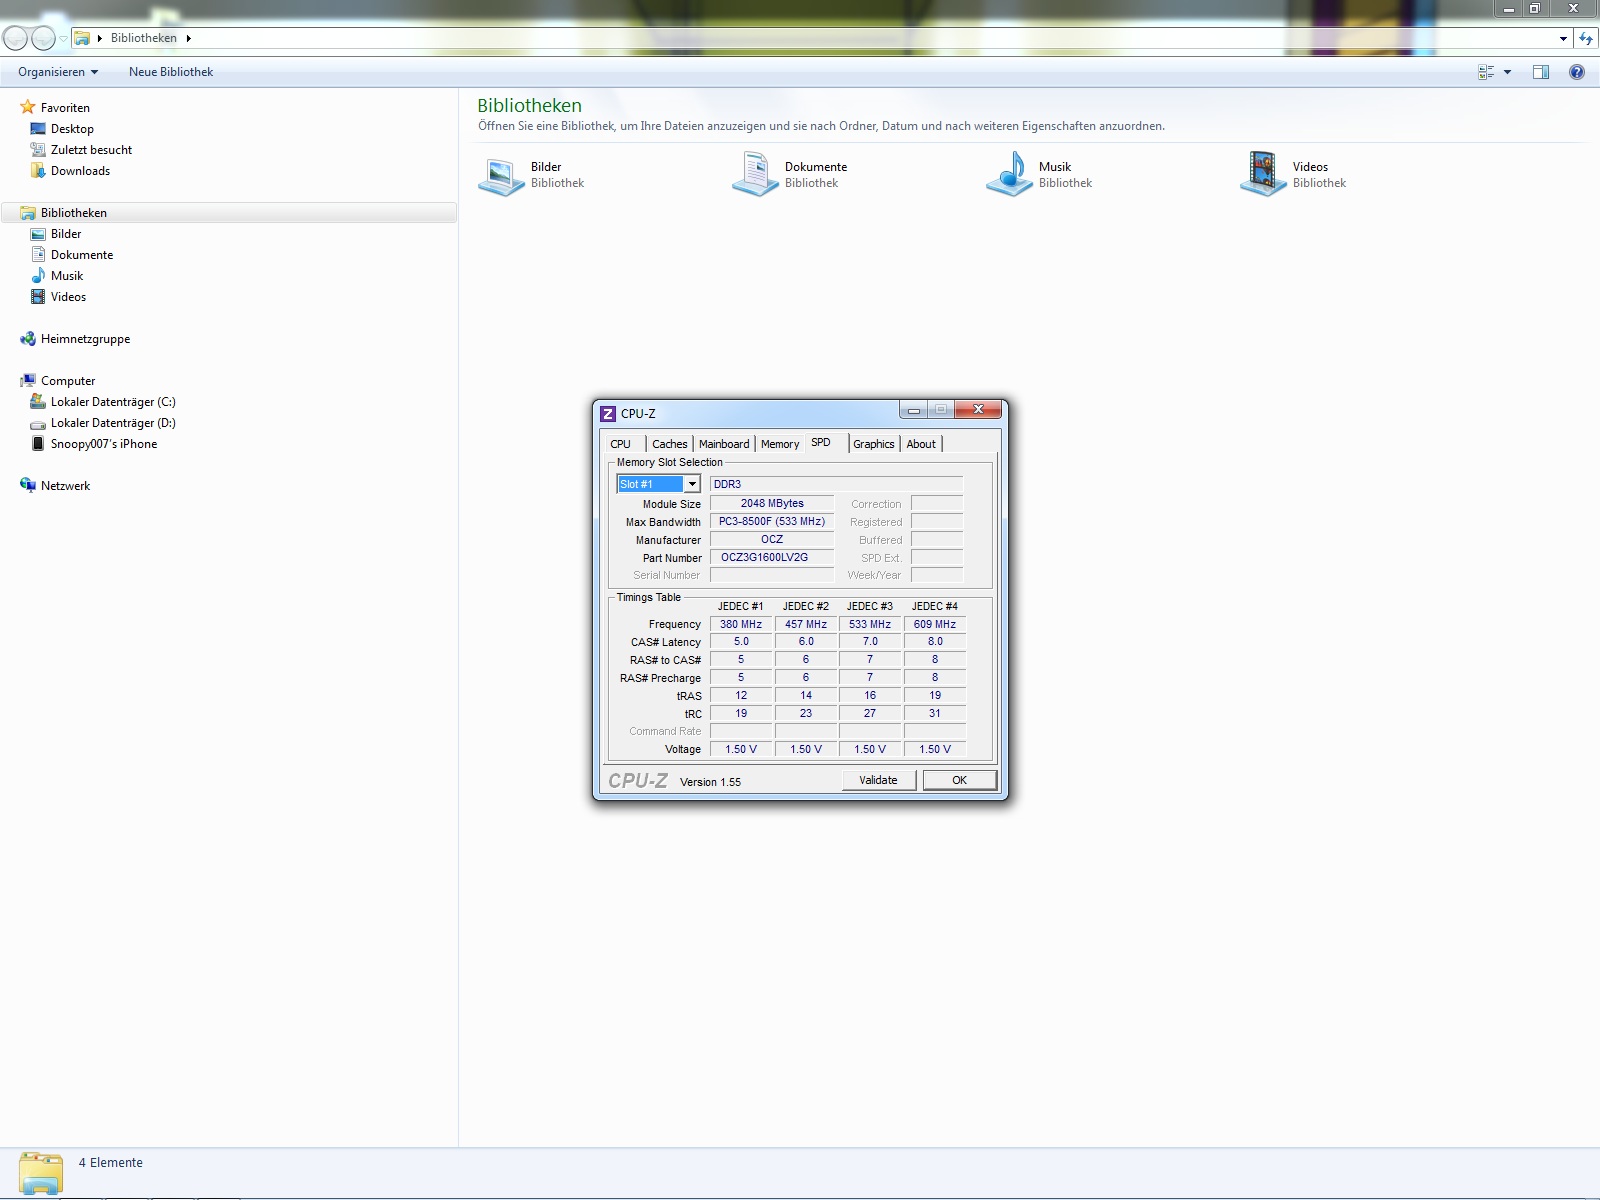Click the change view icon
Screen dimensions: 1600x1200
1486,72
